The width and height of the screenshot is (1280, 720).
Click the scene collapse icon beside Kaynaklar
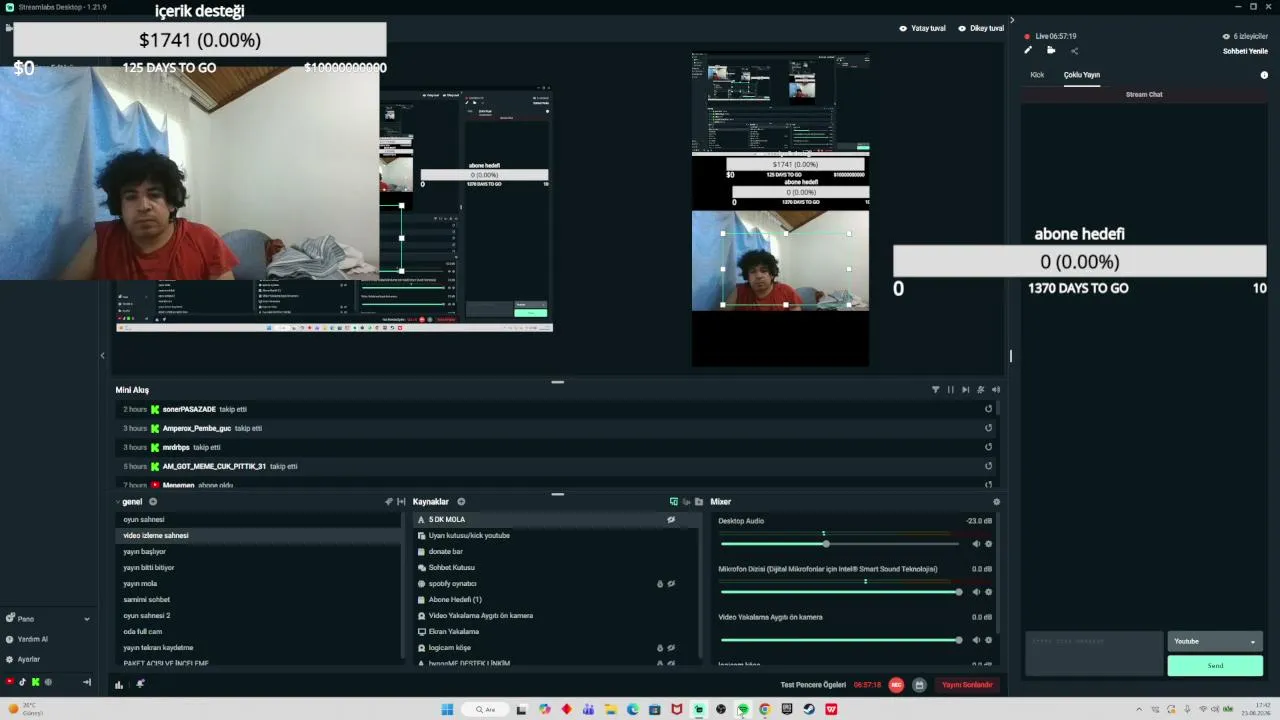(401, 502)
